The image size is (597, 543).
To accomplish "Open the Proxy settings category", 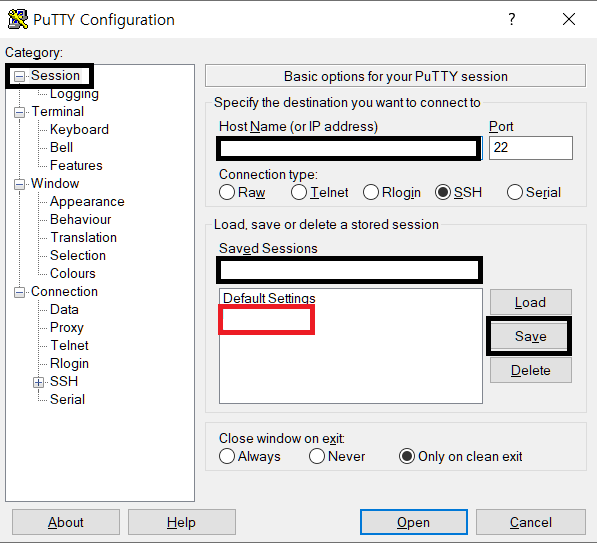I will 67,327.
